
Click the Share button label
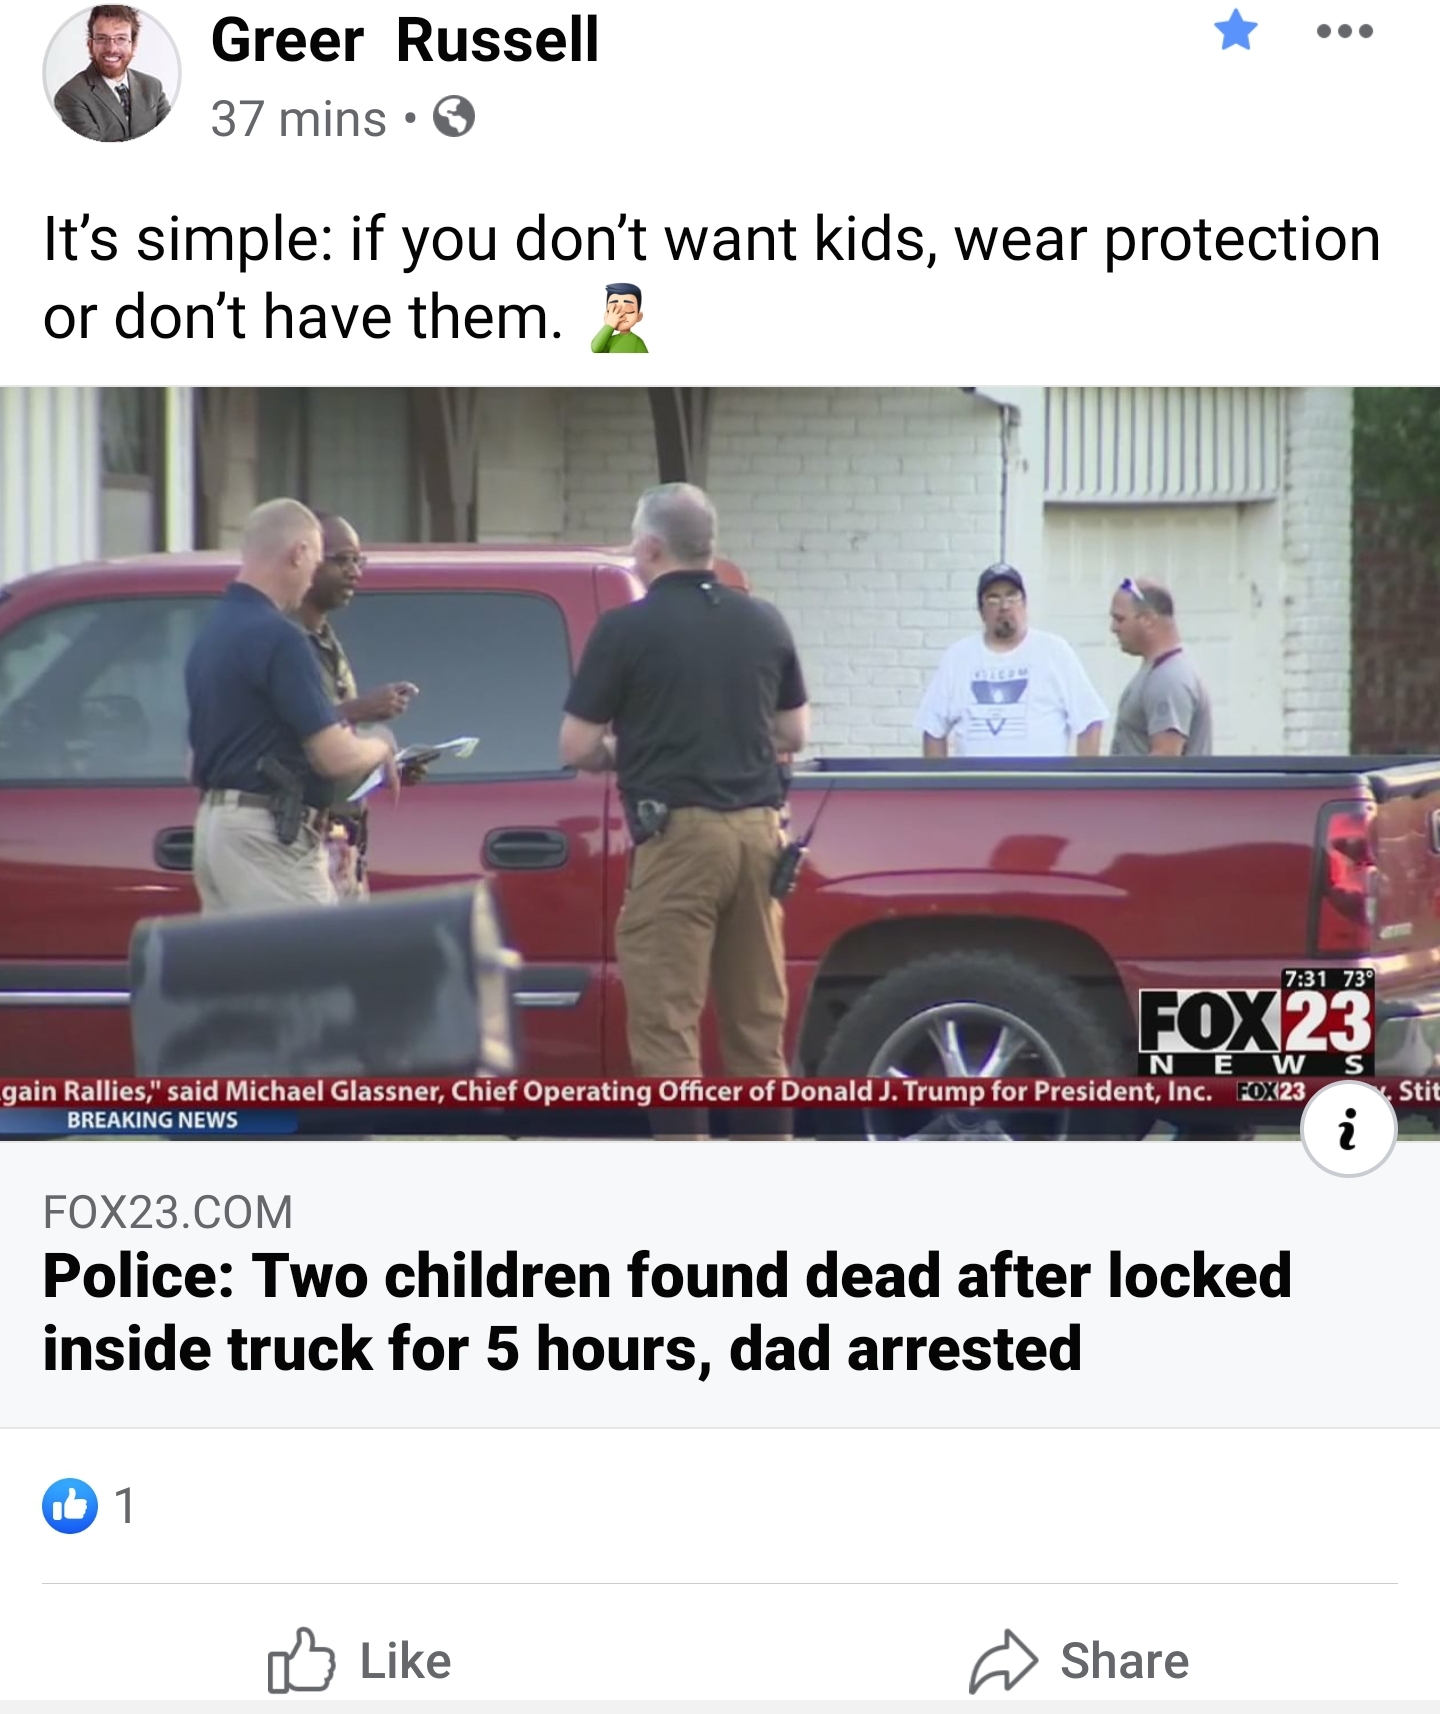tap(1125, 1661)
